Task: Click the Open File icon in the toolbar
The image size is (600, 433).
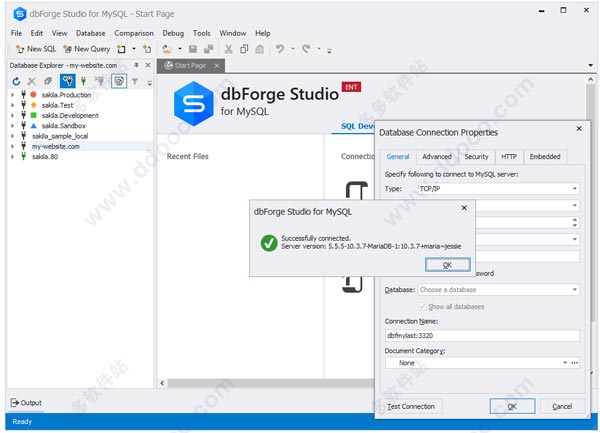Action: tap(167, 49)
